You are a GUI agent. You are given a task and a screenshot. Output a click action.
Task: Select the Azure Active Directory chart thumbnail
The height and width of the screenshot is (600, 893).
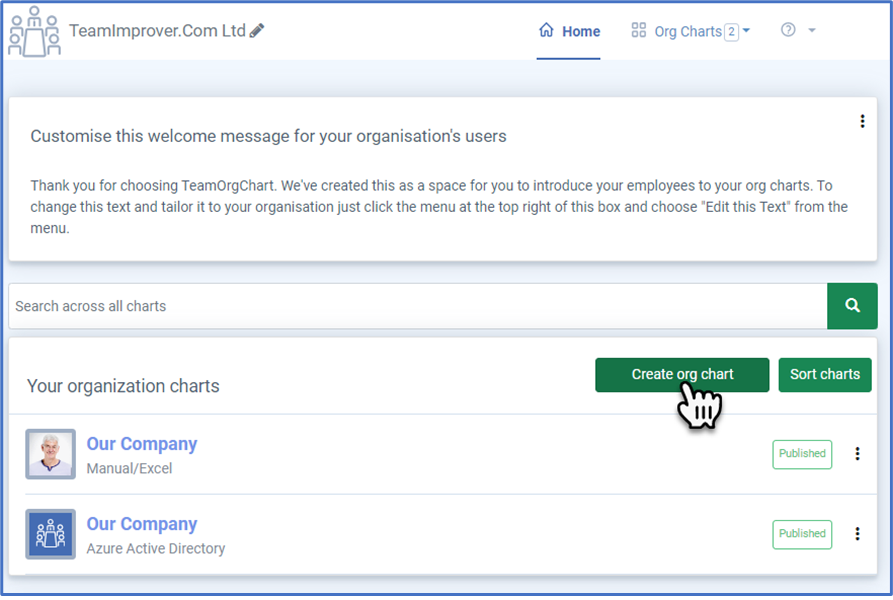(50, 534)
